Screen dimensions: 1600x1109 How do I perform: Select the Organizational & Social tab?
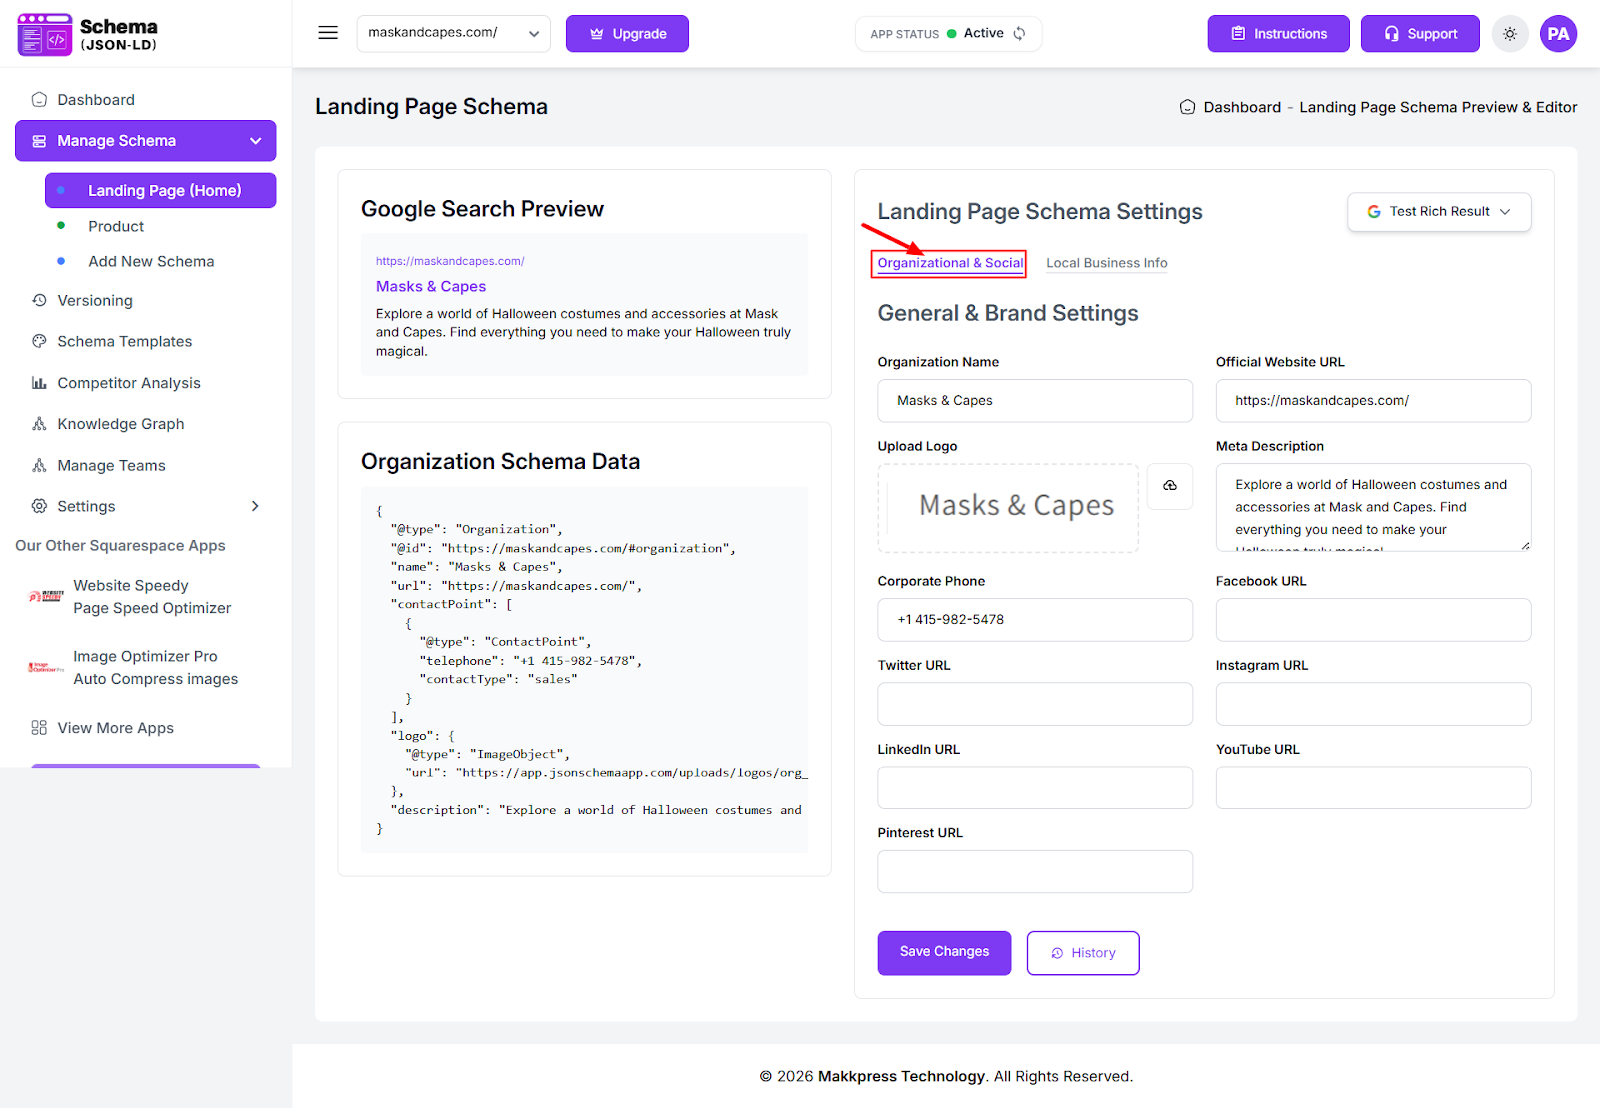950,263
